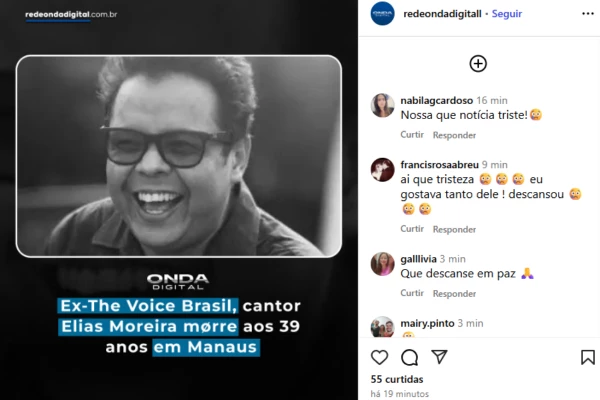600x400 pixels.
Task: Open francisrosaabreu's profile avatar
Action: coord(382,169)
